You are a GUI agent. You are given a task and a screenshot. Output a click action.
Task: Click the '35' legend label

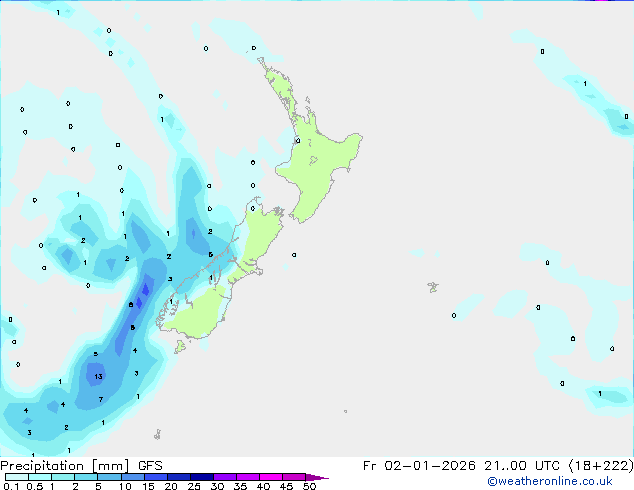[x=240, y=486]
